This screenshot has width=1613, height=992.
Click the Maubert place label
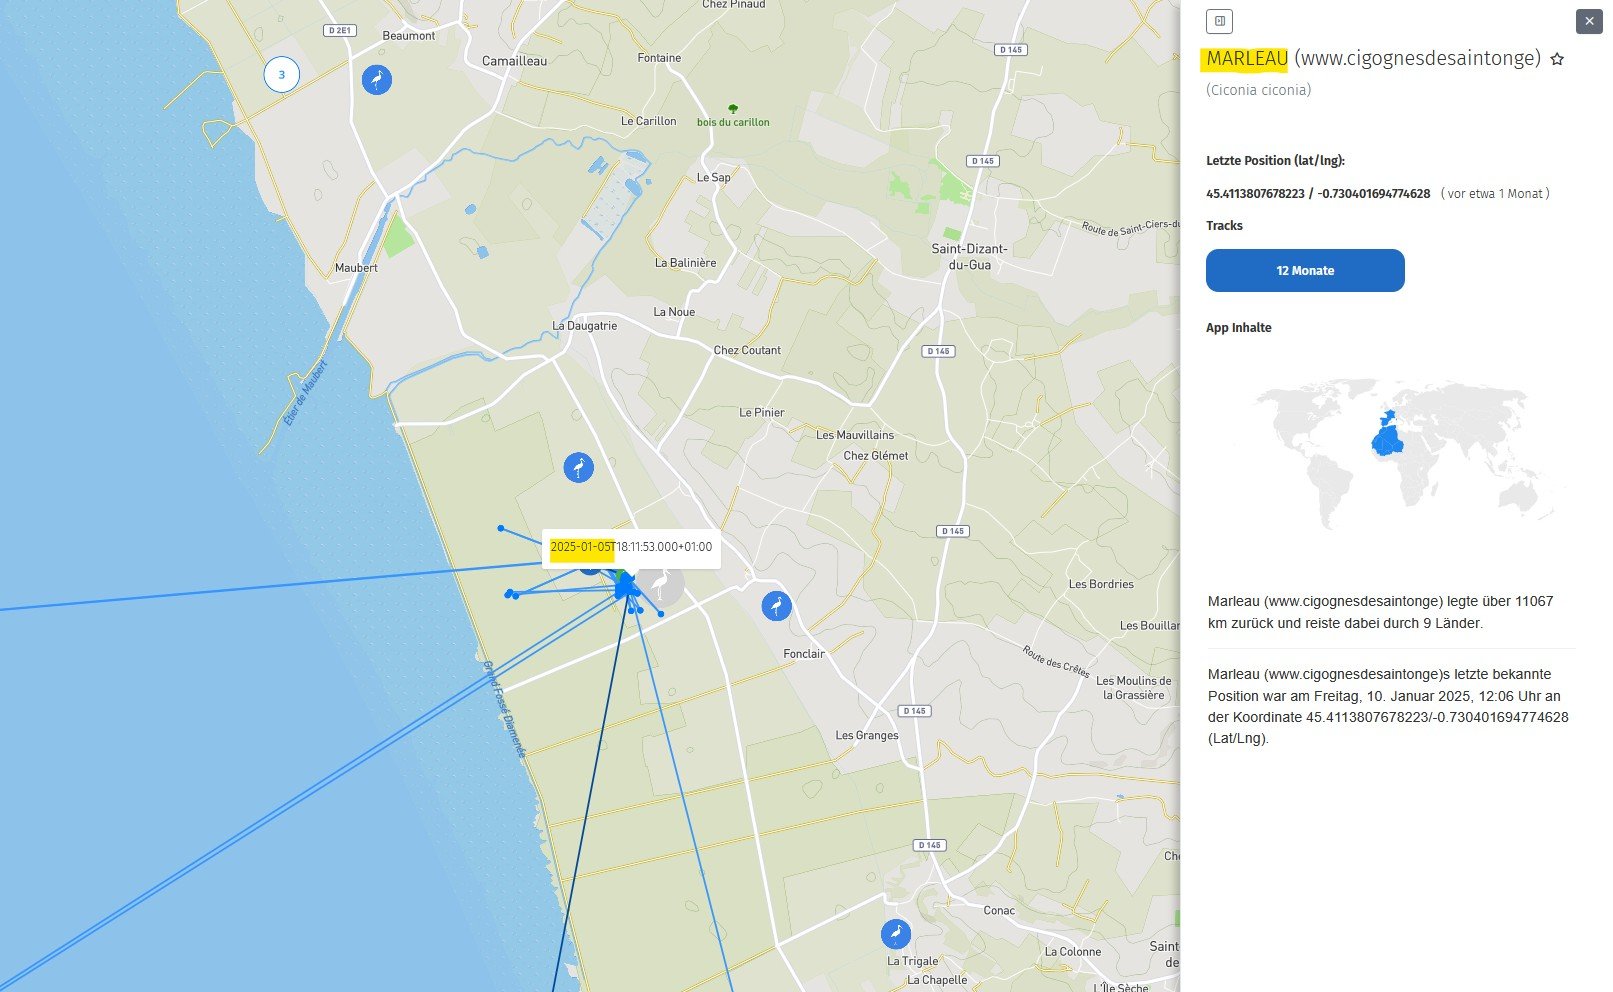tap(356, 268)
